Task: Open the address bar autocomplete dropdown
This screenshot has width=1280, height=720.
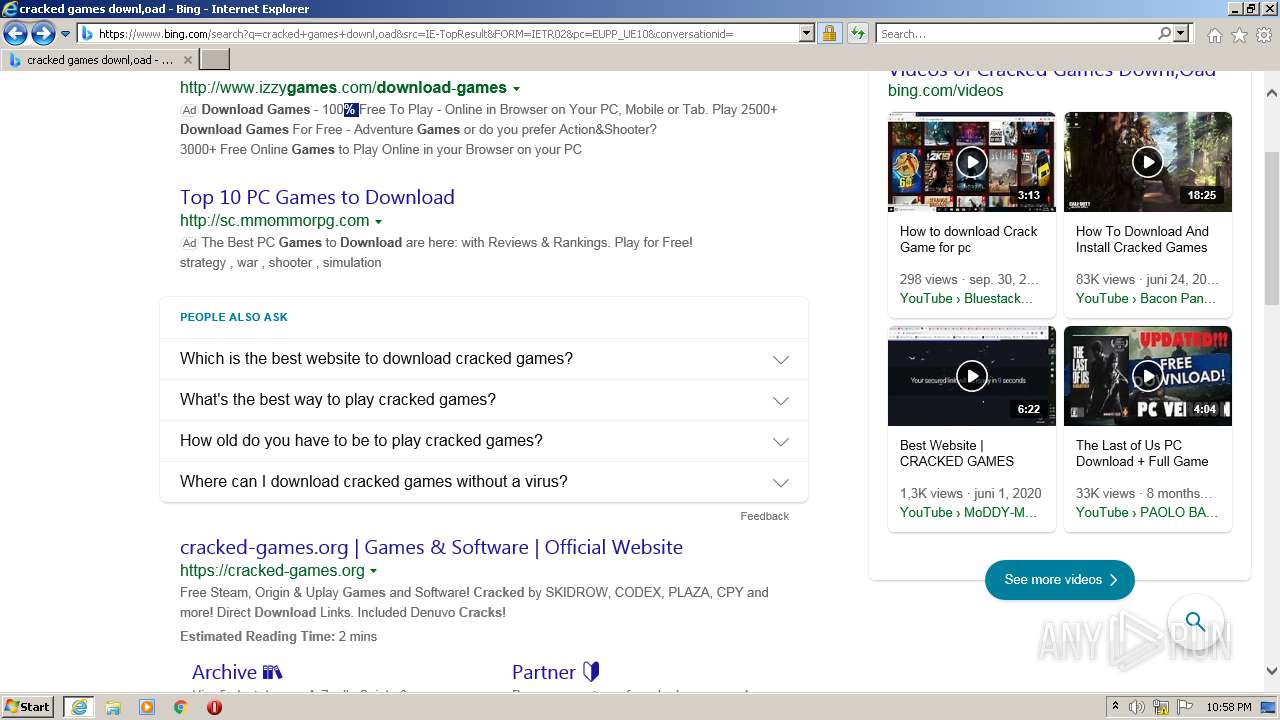Action: pos(807,34)
